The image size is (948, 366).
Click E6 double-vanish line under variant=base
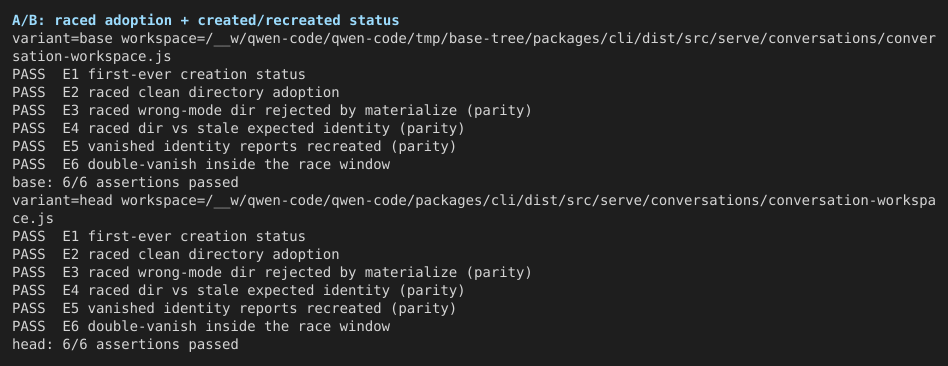[x=201, y=165]
